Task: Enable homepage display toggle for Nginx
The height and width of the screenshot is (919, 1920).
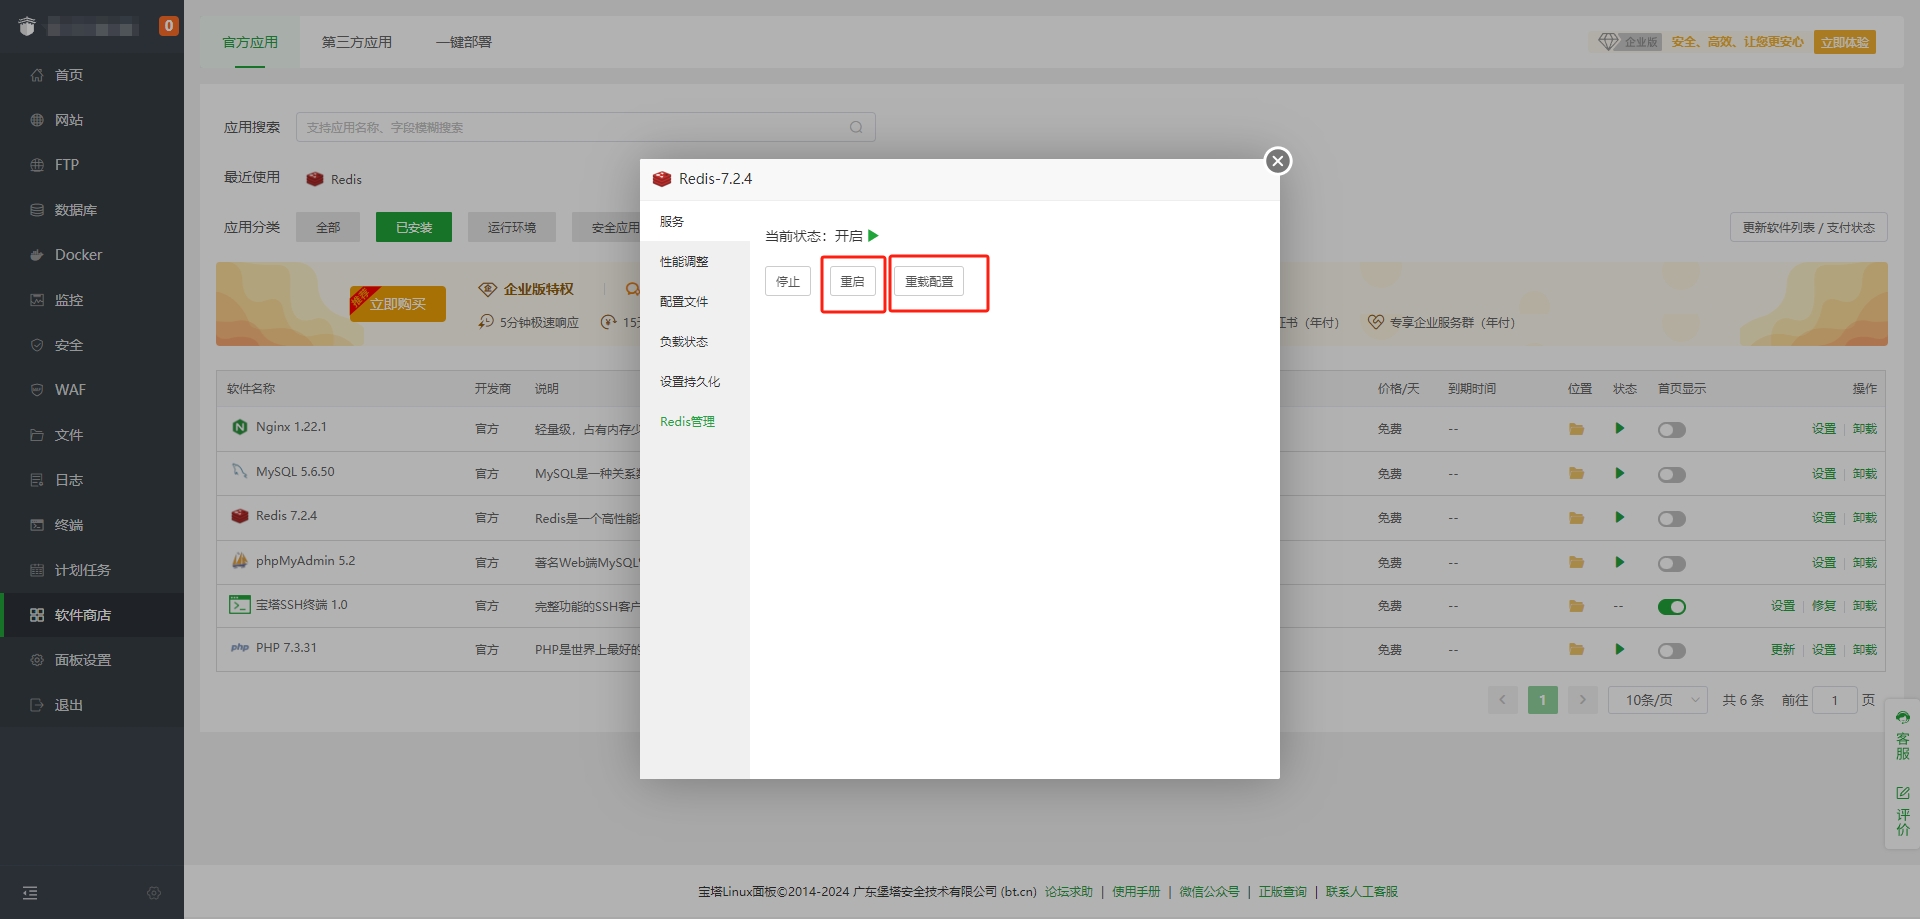Action: pos(1671,430)
